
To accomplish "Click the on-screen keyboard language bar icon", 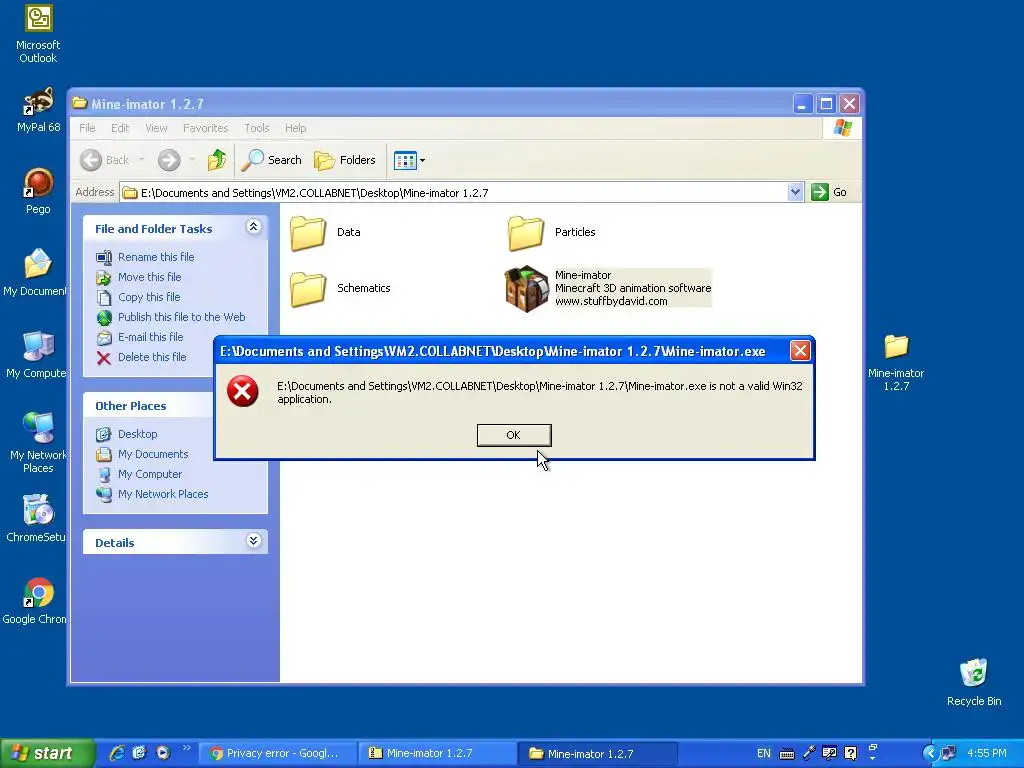I will (787, 754).
